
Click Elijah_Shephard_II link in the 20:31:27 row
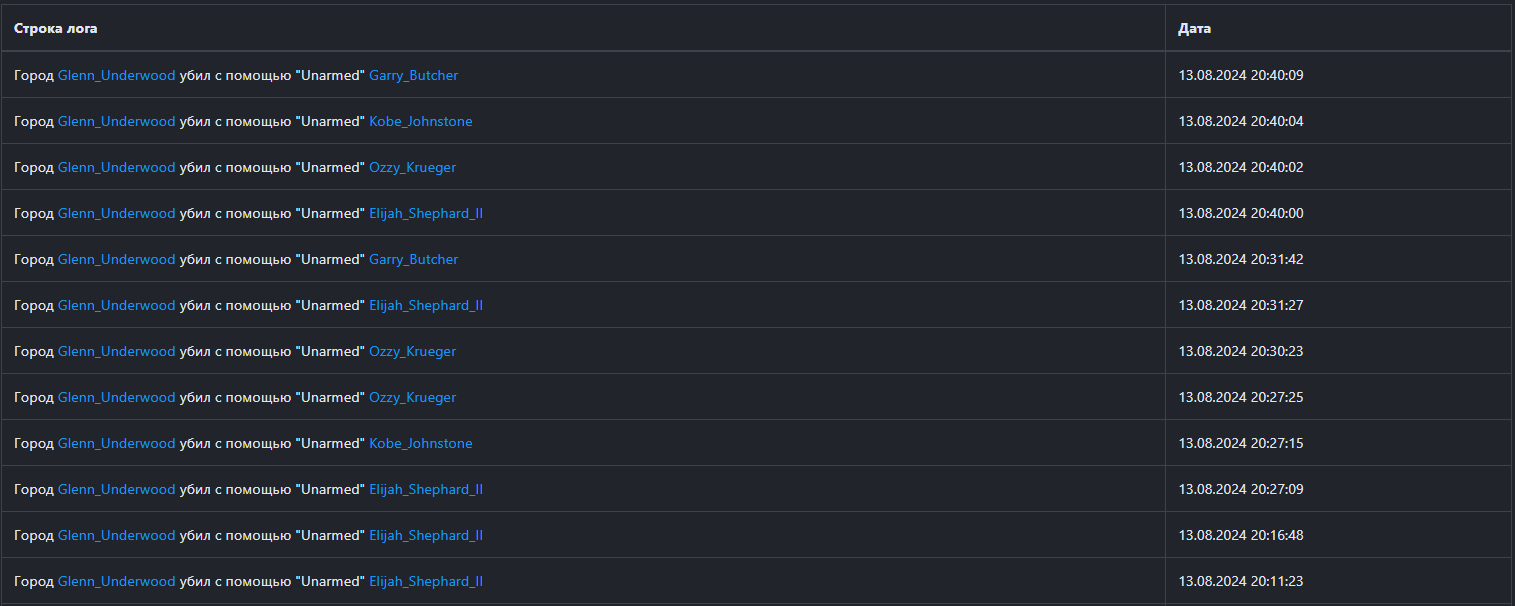(x=426, y=305)
